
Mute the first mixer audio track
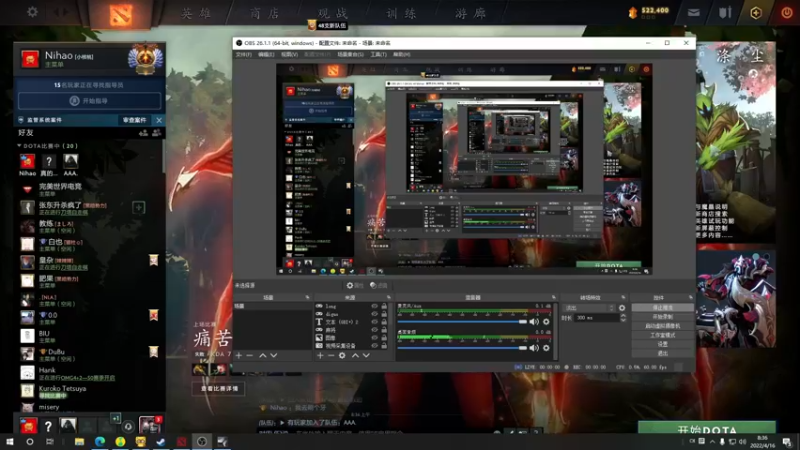(534, 322)
